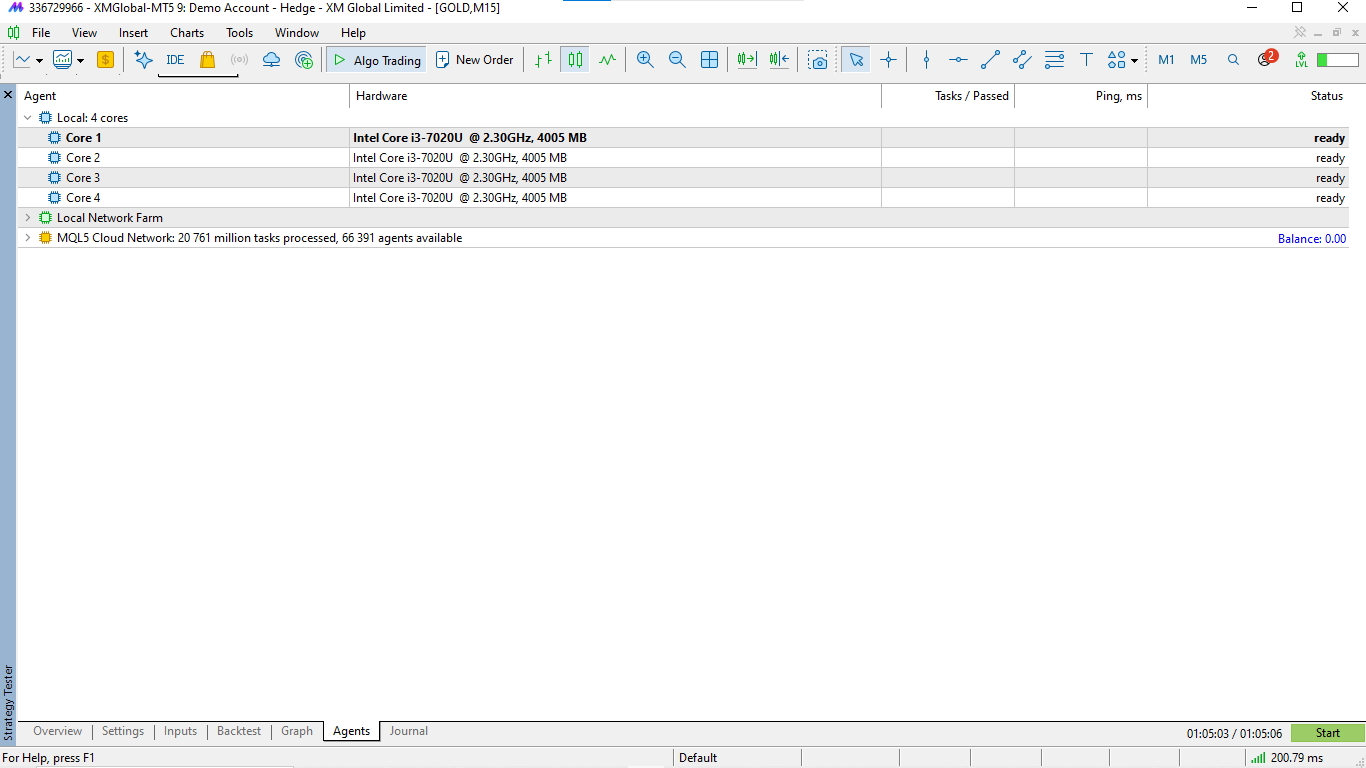Open the Window menu
Screen dimensions: 1366x768
coord(297,33)
